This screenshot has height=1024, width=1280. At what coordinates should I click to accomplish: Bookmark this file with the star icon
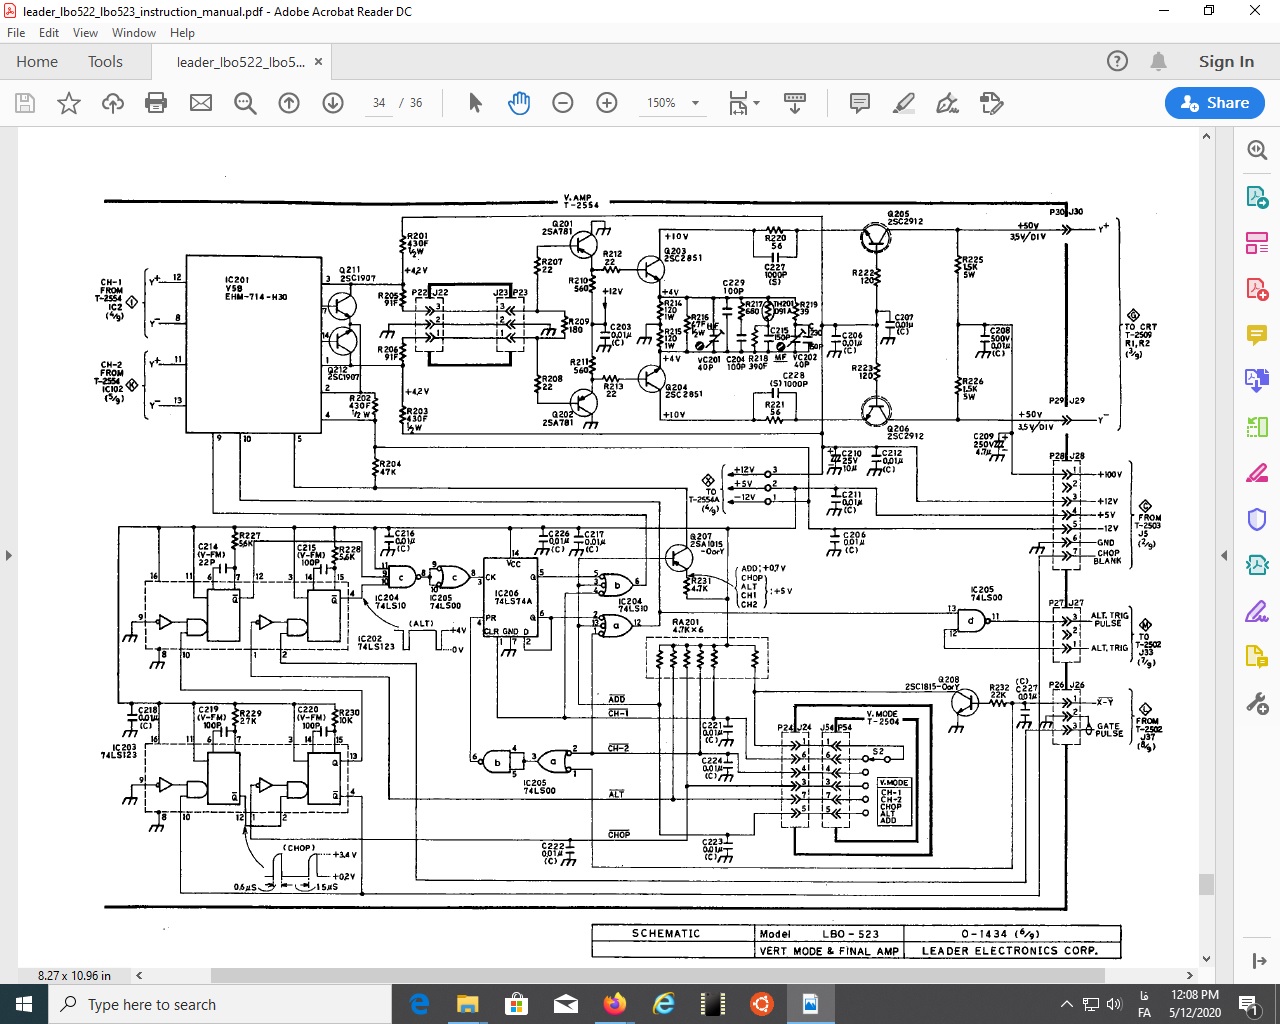[x=69, y=103]
